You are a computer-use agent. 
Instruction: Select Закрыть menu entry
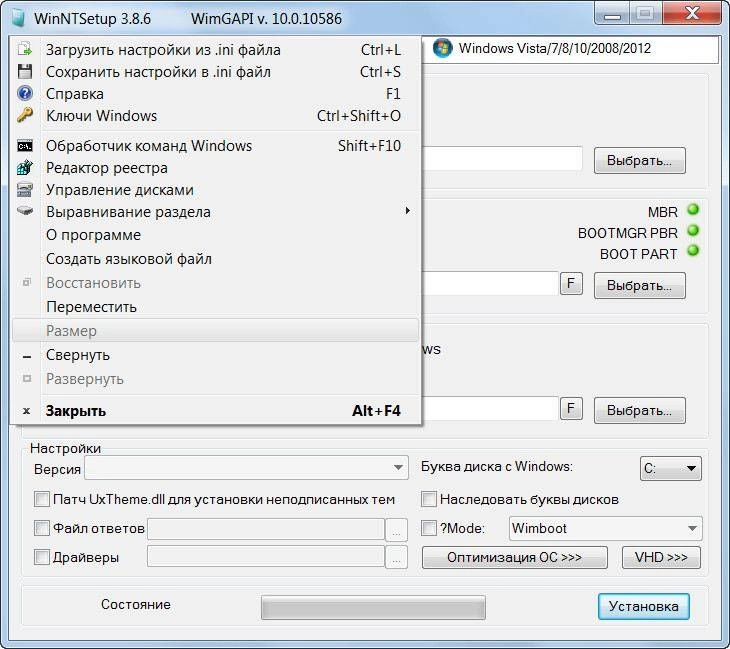[216, 411]
